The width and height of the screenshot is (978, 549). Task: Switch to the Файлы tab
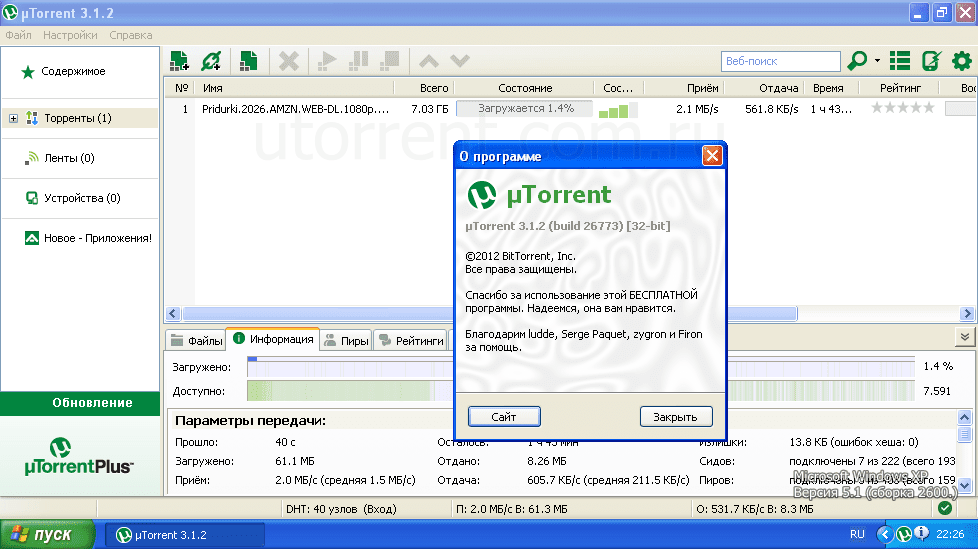coord(196,341)
